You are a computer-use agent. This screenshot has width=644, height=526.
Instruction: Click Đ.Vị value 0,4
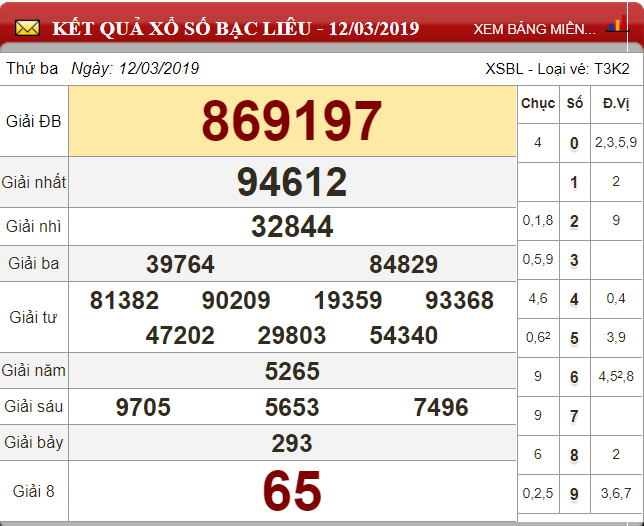[x=616, y=299]
